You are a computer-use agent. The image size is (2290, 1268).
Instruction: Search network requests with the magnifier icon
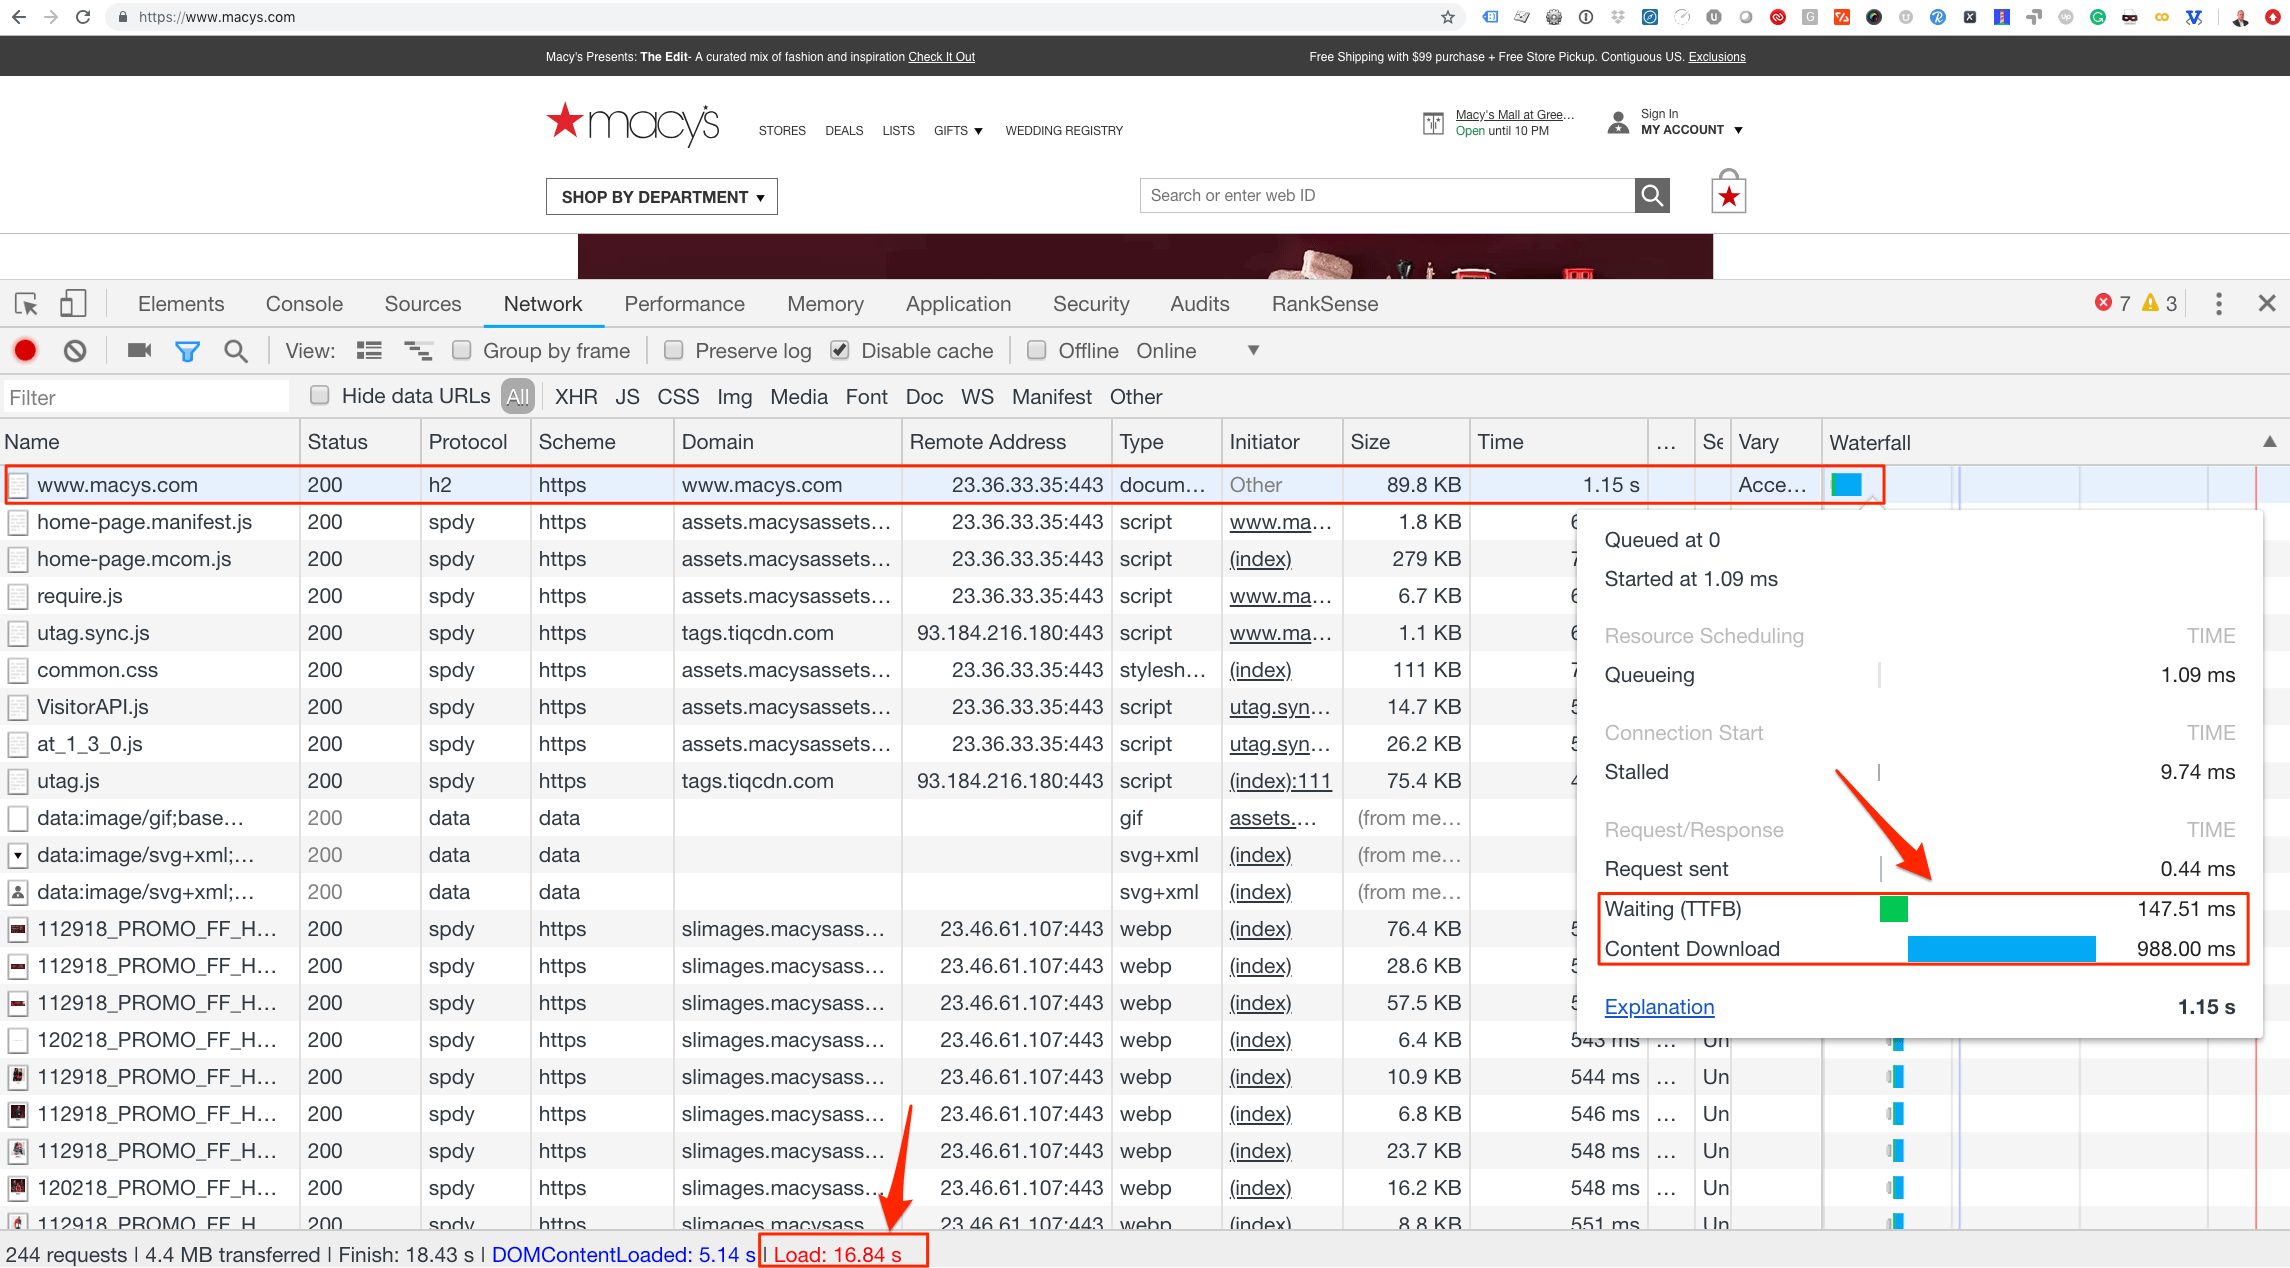(236, 350)
